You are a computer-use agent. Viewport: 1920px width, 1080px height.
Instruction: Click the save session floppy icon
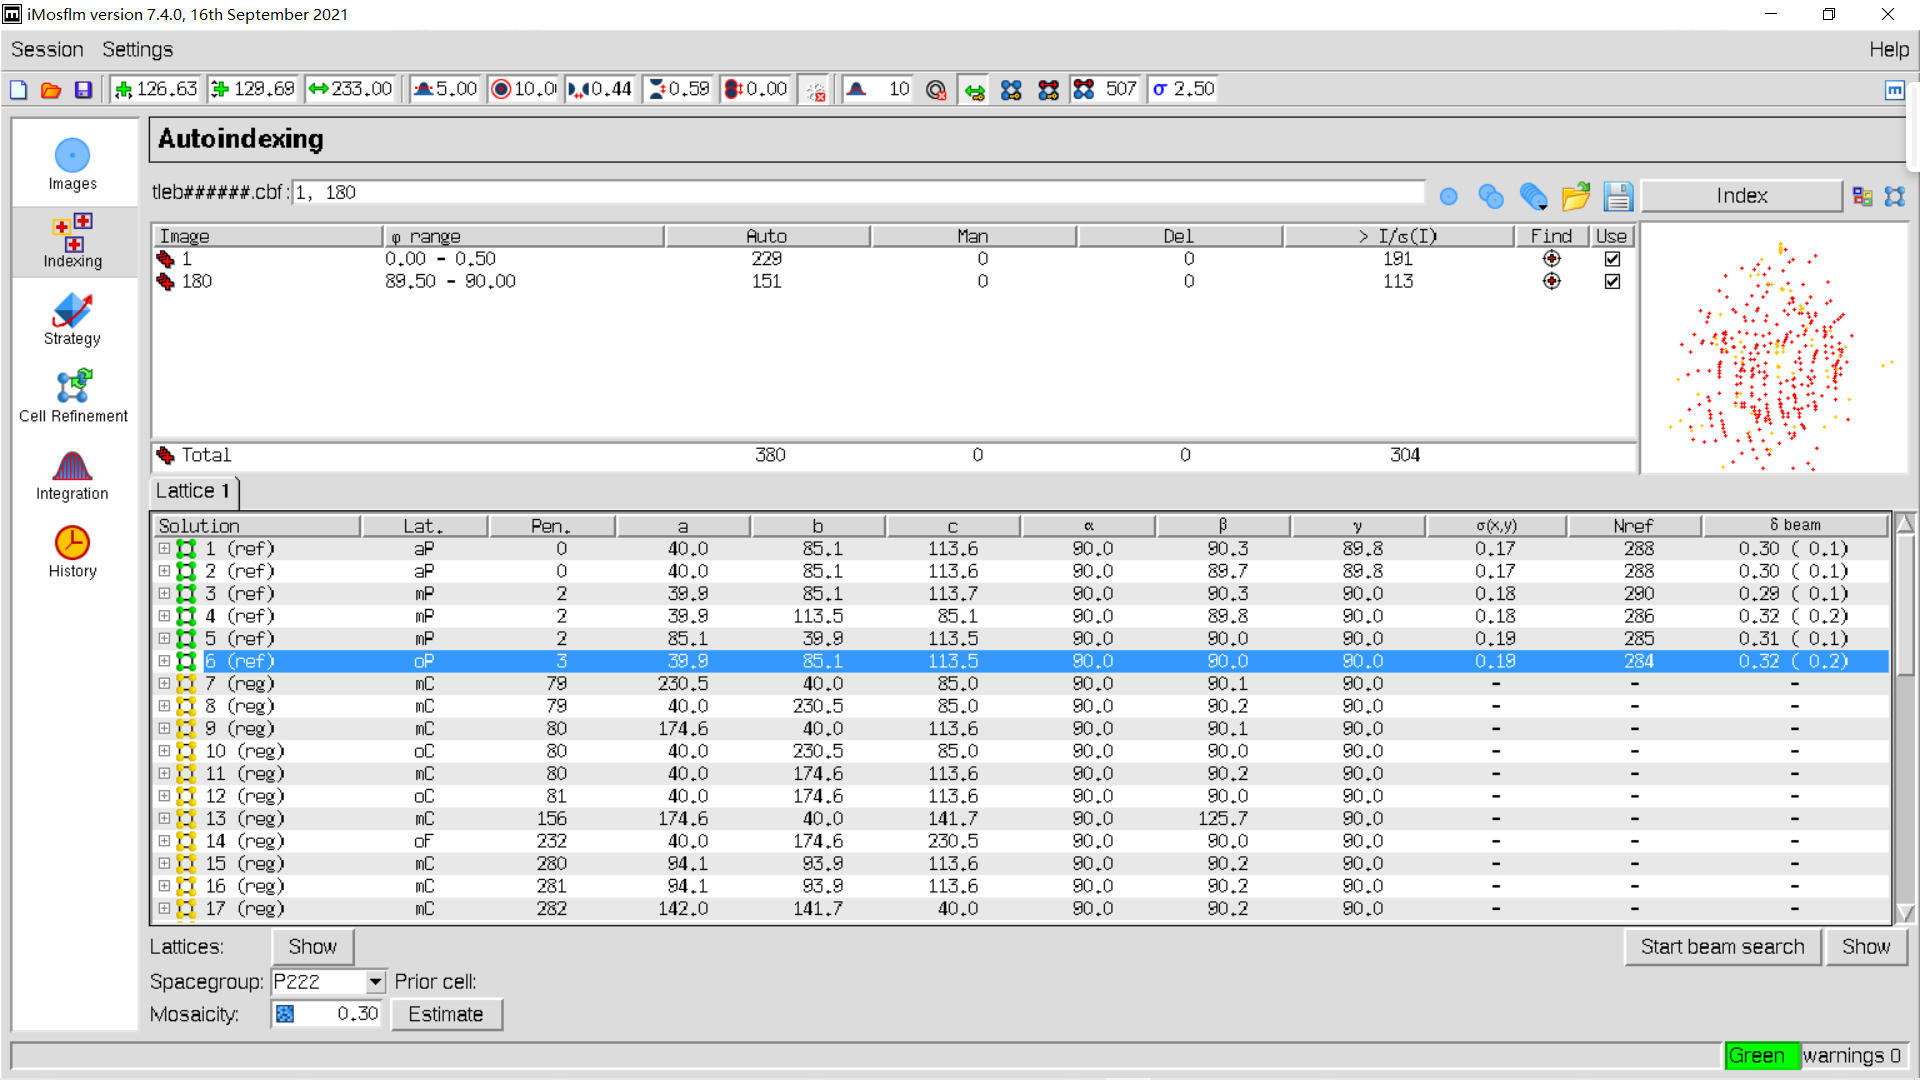(83, 90)
